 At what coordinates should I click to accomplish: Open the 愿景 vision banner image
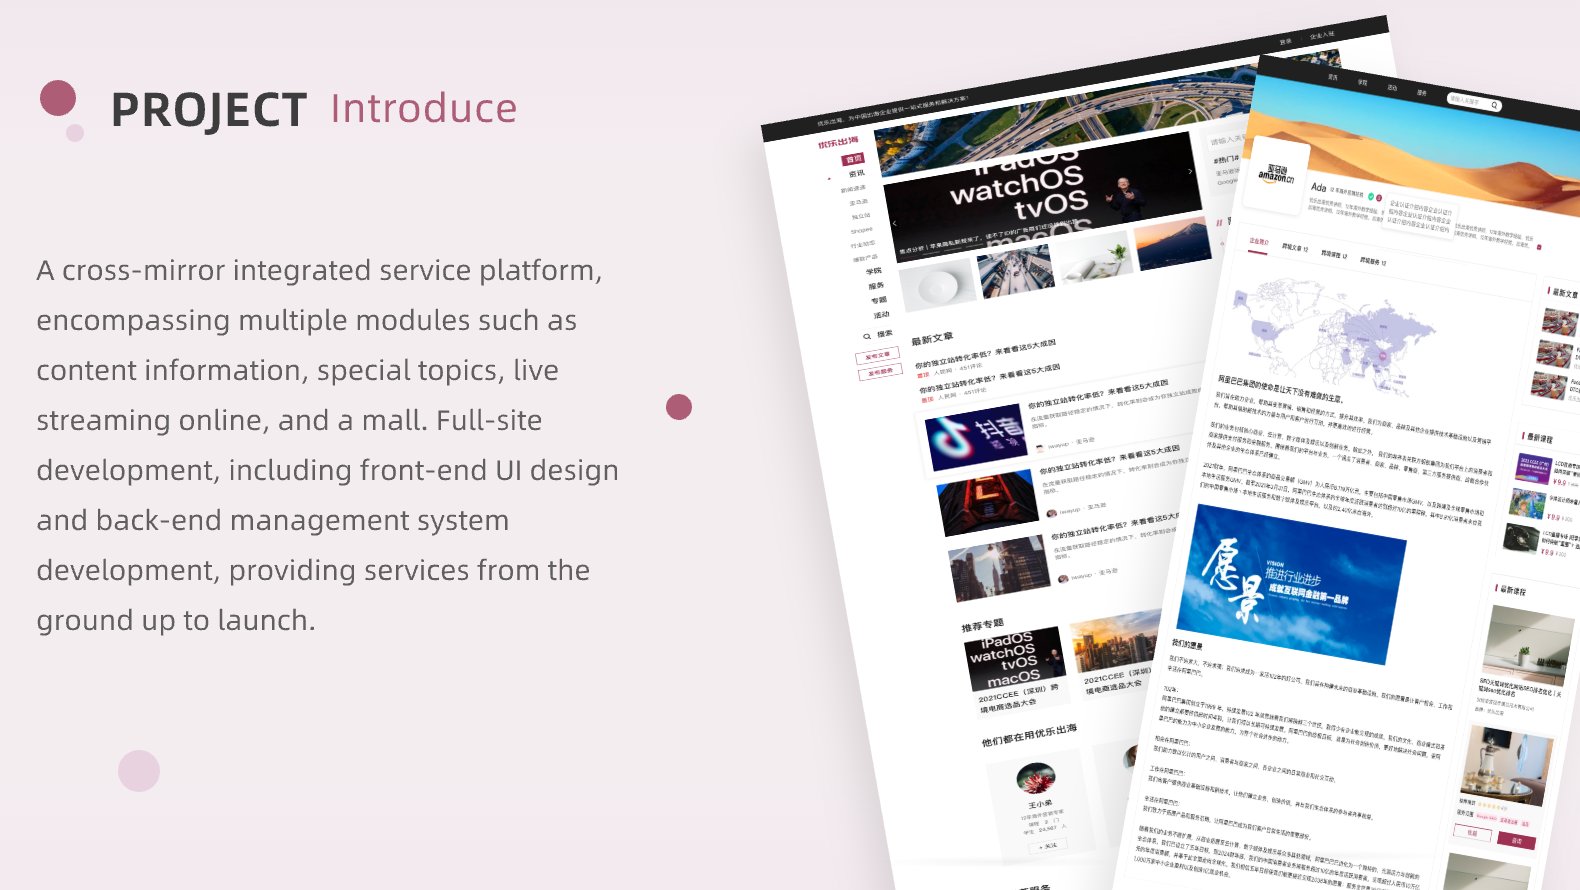click(x=1290, y=585)
